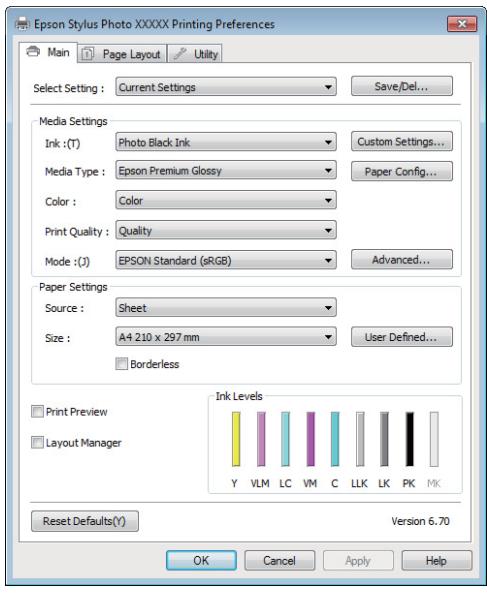Open Custom Settings dialog
This screenshot has height=593, width=487.
click(x=402, y=141)
